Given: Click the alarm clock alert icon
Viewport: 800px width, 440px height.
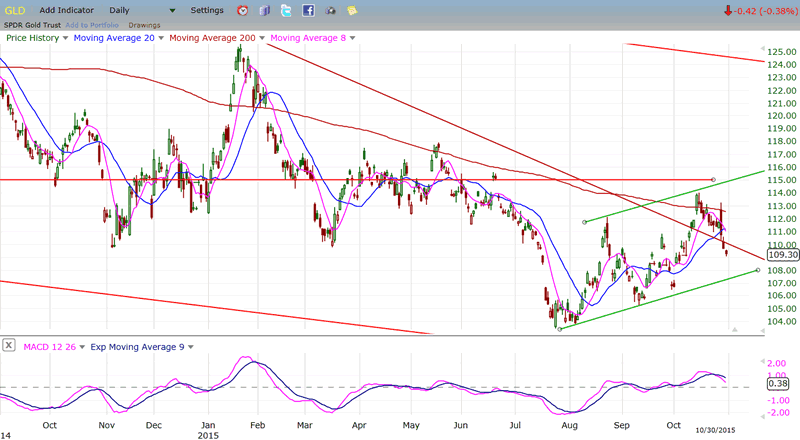Looking at the screenshot, I should 243,10.
